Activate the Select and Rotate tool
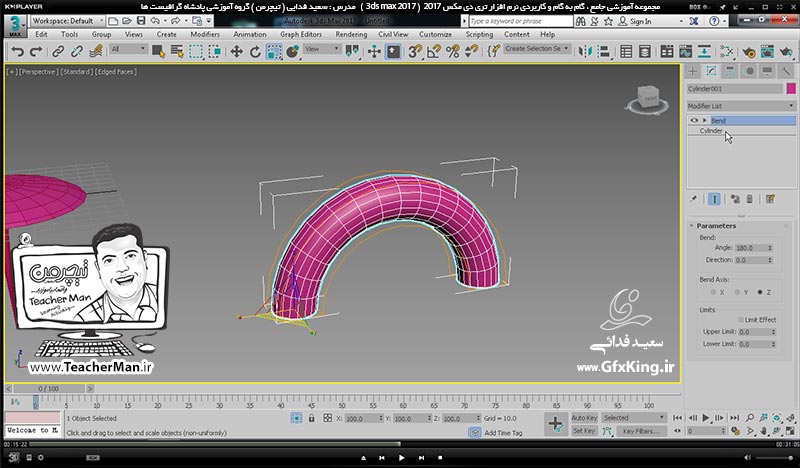Viewport: 800px width, 468px height. point(255,52)
